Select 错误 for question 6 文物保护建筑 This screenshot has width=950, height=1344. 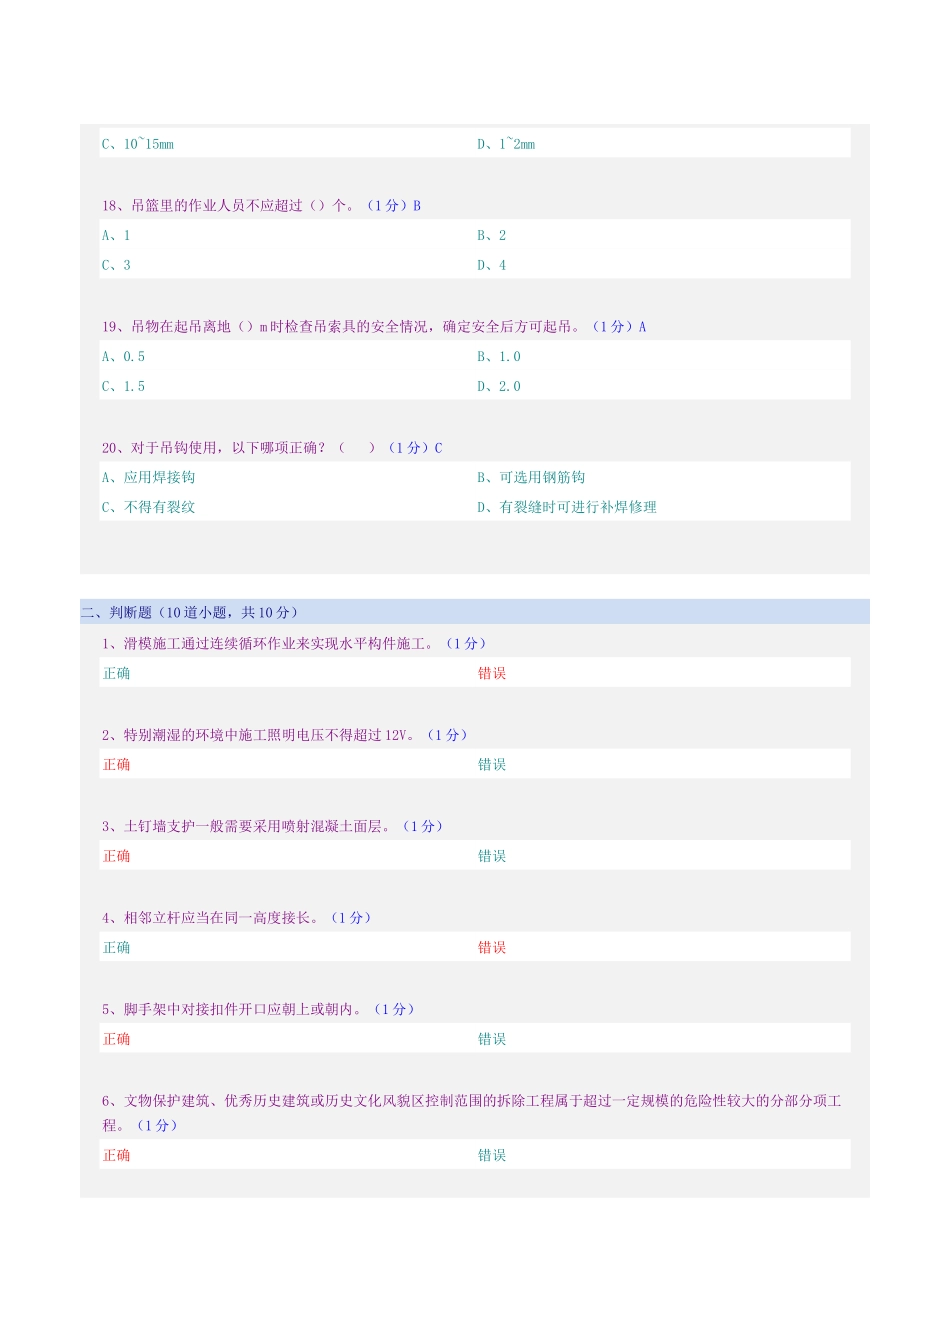point(492,1156)
